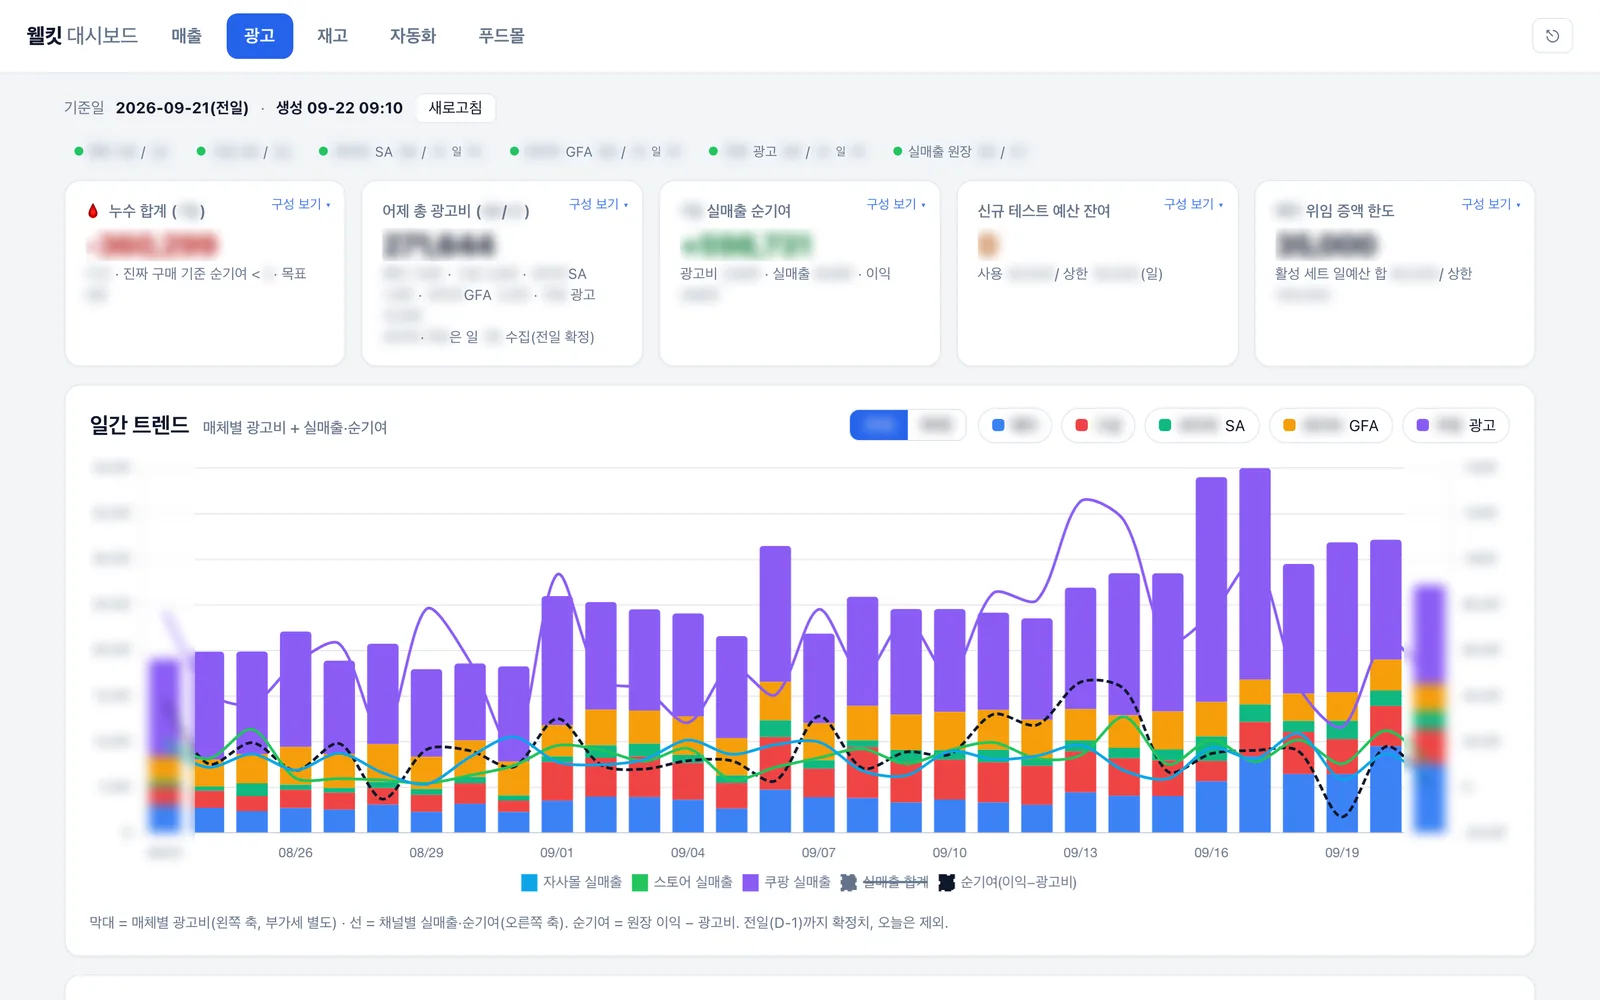
Task: Toggle the blue-square series chip
Action: coord(1015,425)
